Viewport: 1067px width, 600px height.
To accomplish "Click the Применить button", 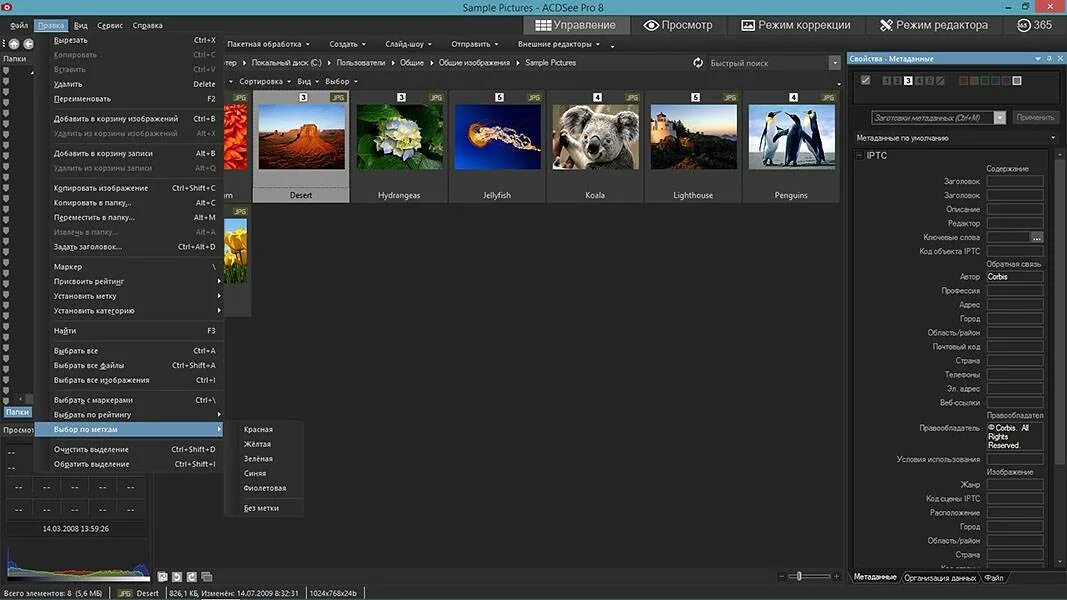I will pos(1035,118).
